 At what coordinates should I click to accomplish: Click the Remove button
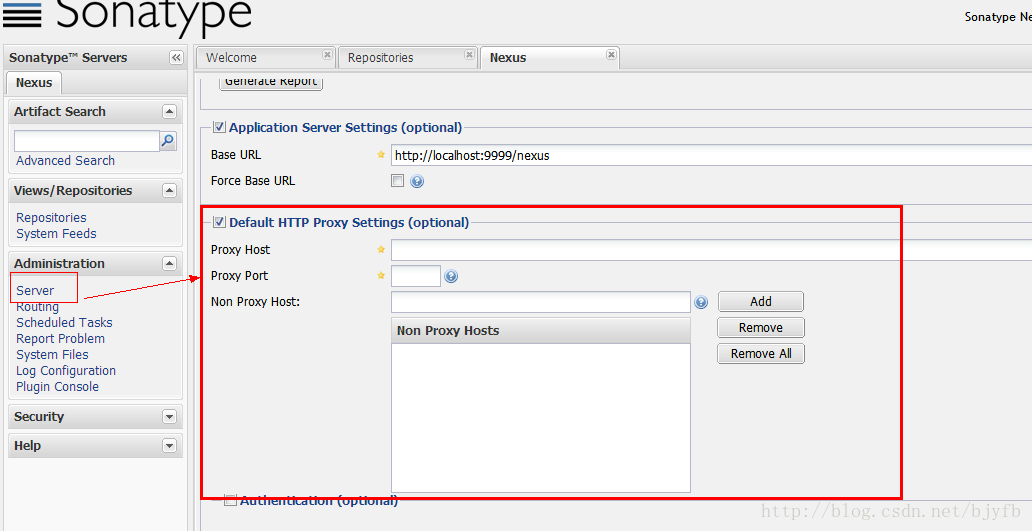pyautogui.click(x=760, y=328)
